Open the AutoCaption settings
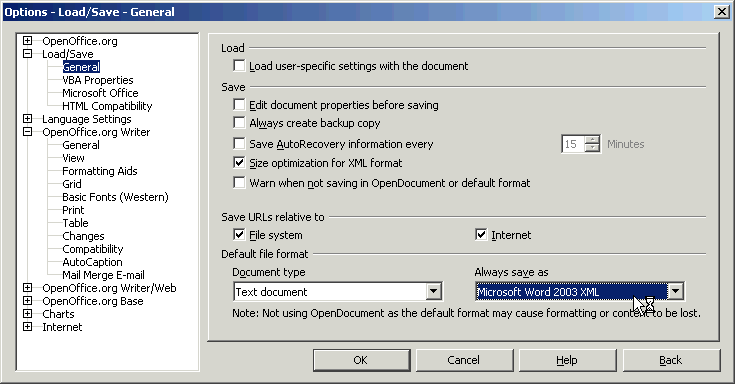The width and height of the screenshot is (735, 384). 92,262
